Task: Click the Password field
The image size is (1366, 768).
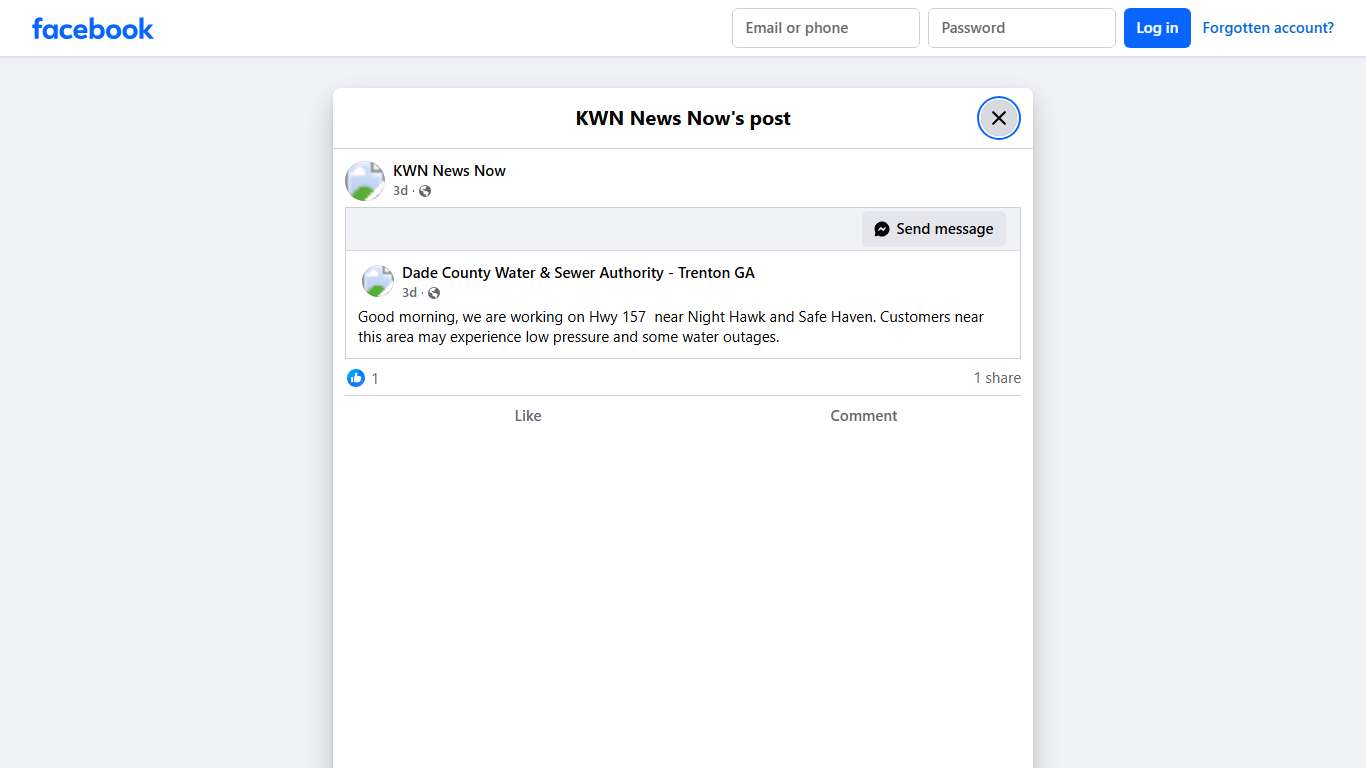Action: point(1021,27)
